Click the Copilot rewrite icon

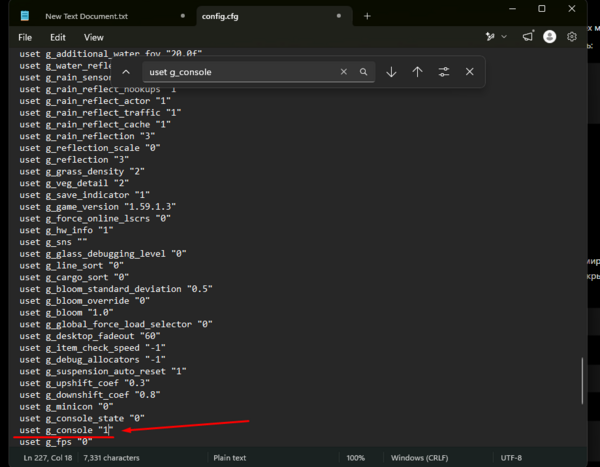point(490,37)
